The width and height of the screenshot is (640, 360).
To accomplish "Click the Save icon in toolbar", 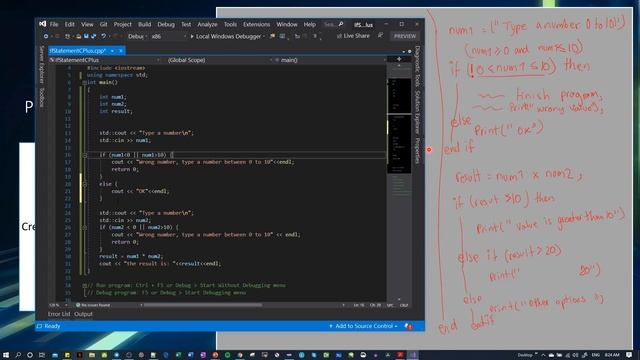I will coord(86,36).
